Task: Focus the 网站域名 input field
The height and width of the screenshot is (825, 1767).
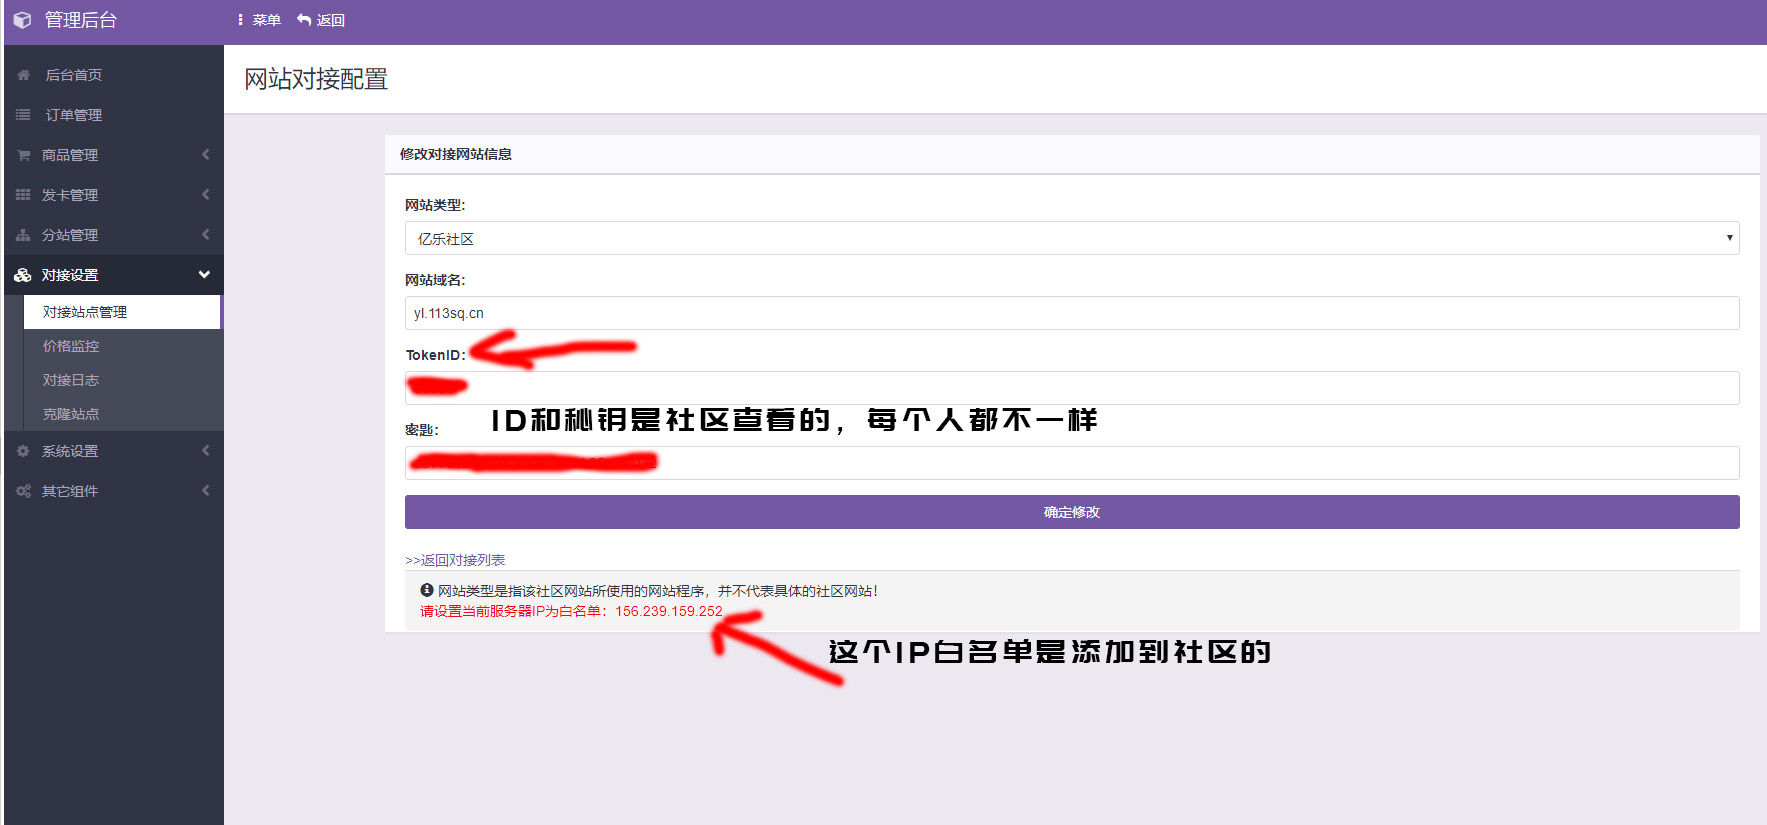Action: [x=1071, y=313]
